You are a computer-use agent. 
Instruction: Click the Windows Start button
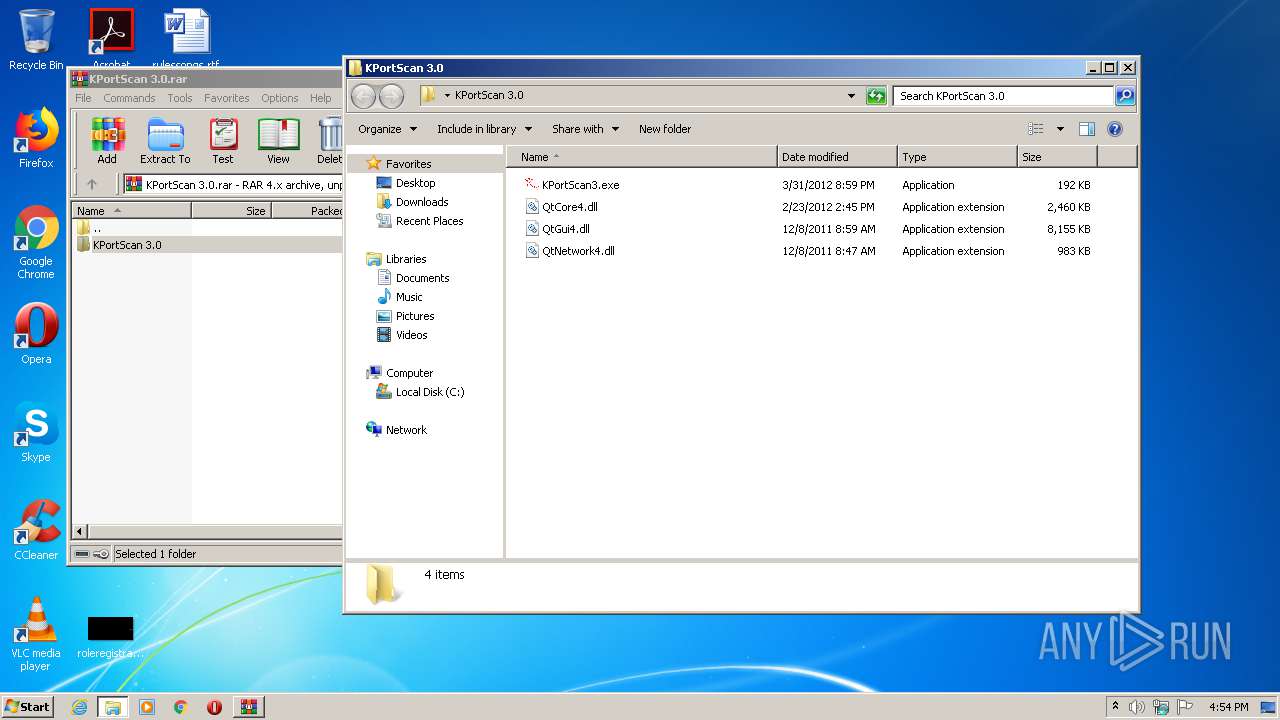click(27, 706)
